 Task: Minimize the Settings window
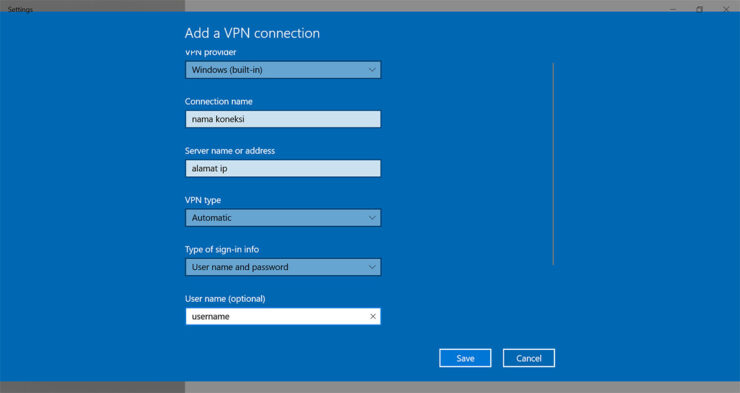point(673,9)
